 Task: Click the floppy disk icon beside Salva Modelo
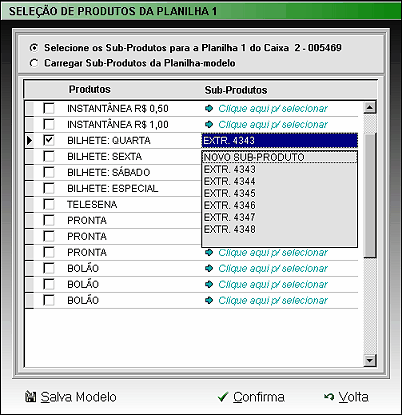pos(30,397)
